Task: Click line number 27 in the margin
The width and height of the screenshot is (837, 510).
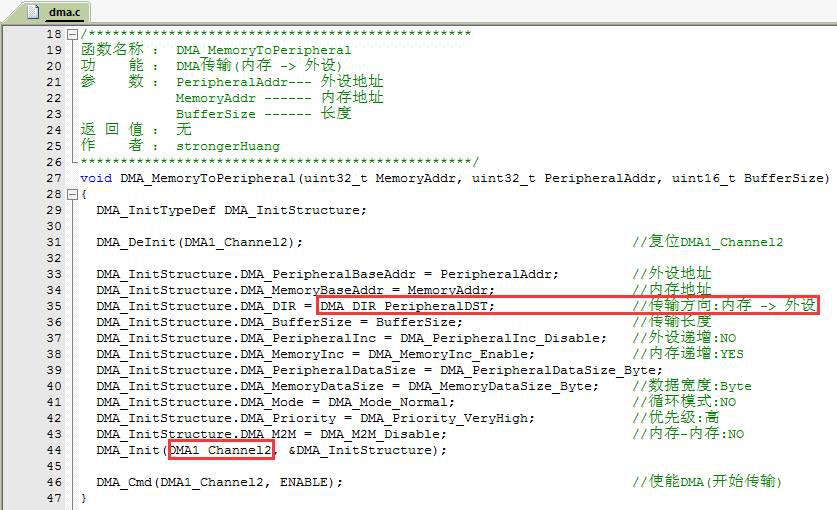Action: (54, 178)
